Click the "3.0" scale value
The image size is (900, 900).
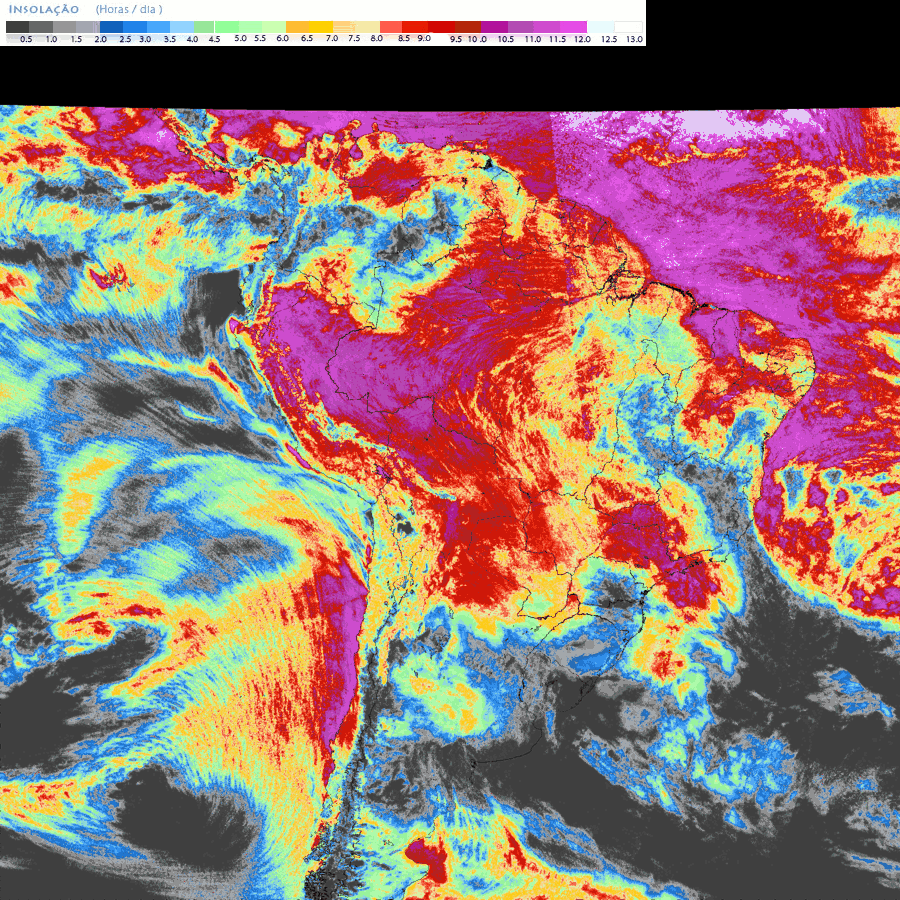point(145,40)
